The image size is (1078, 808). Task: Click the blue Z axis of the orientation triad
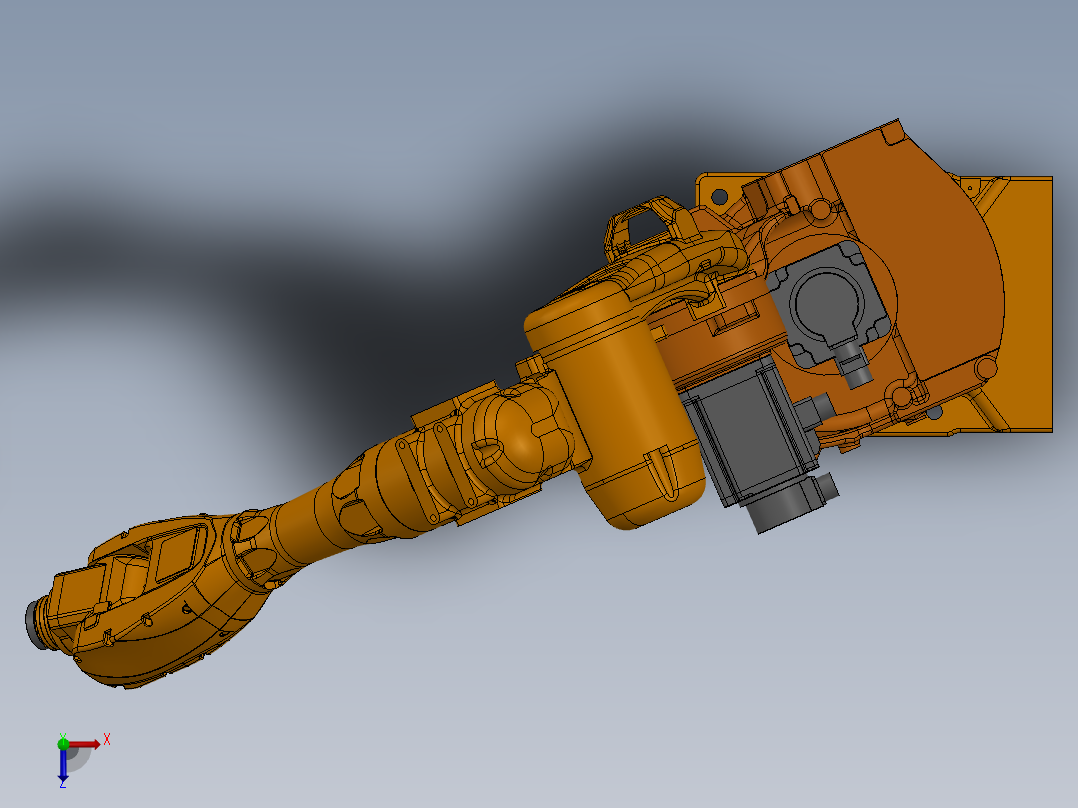[63, 765]
